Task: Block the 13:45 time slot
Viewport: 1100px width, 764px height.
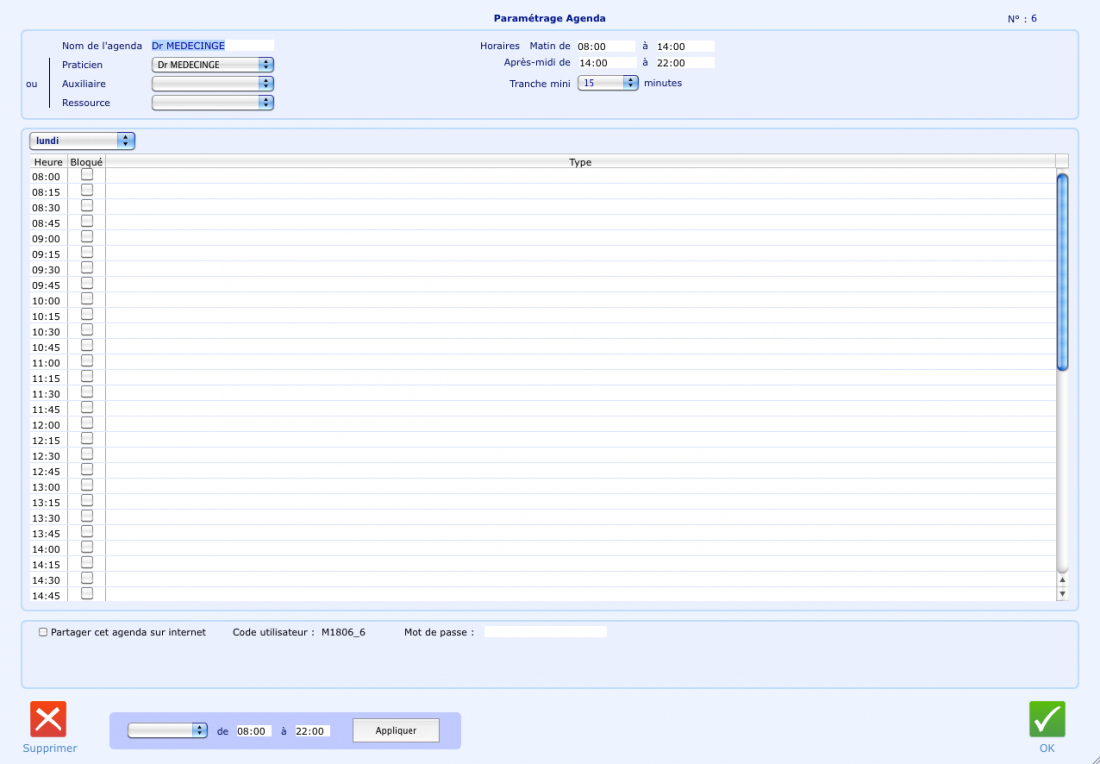Action: [87, 531]
